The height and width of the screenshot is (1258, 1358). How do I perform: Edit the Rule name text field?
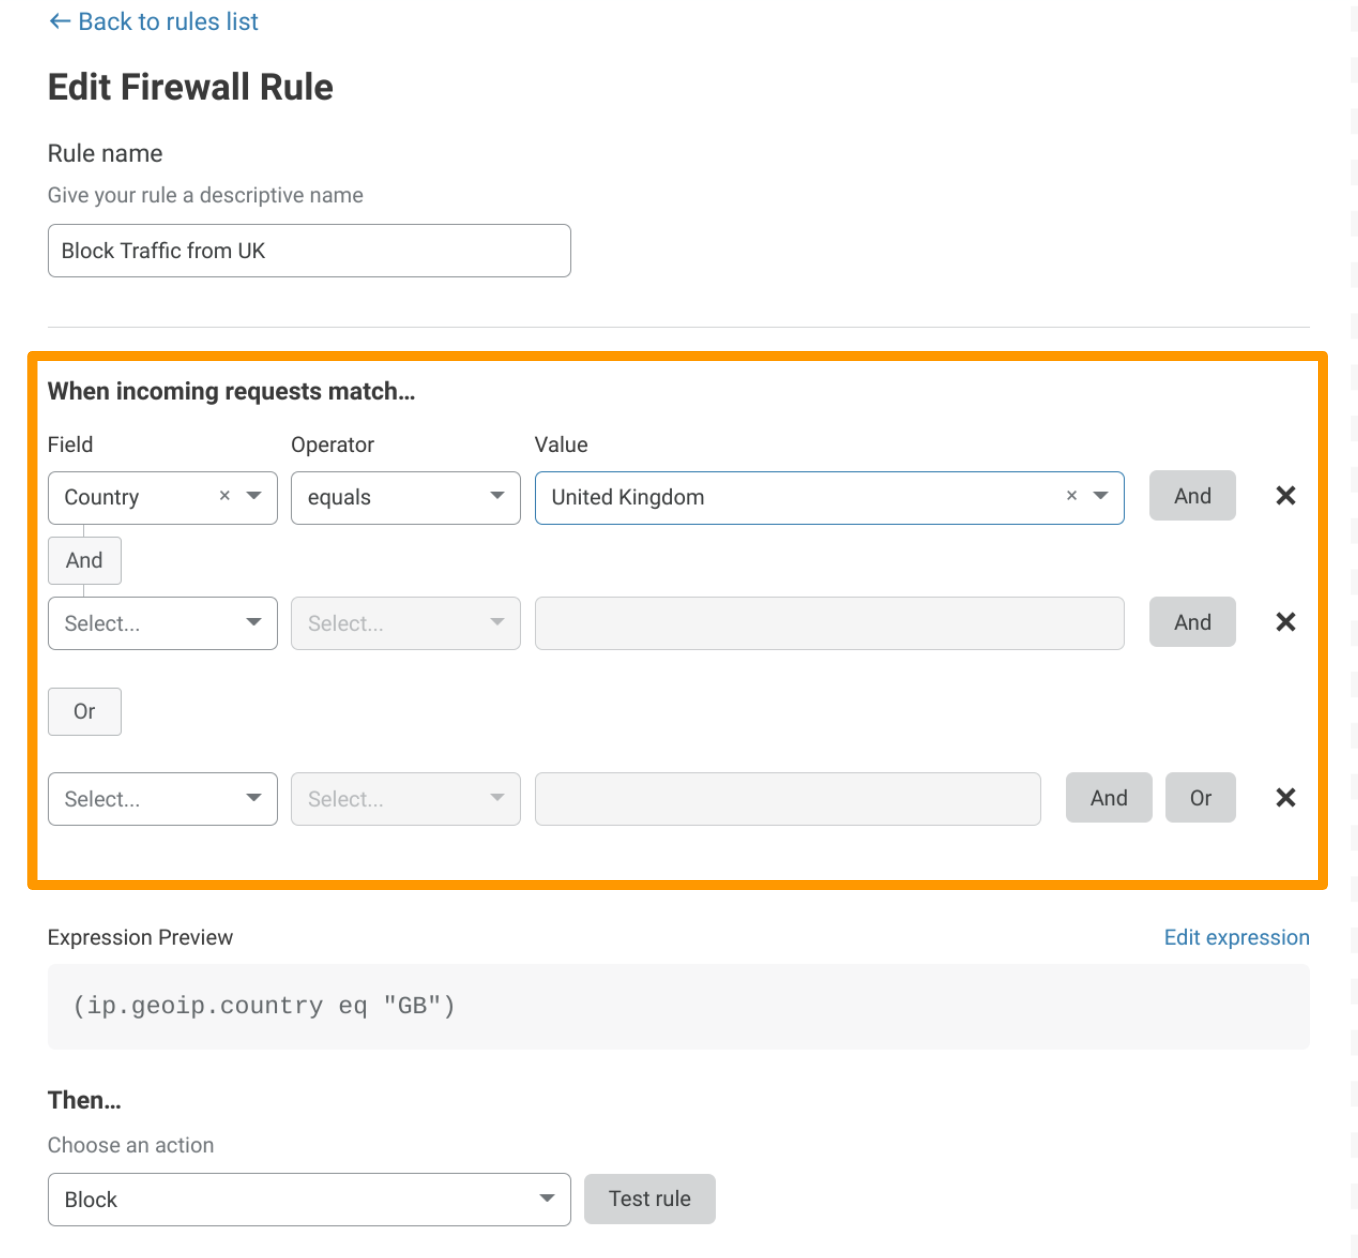308,251
